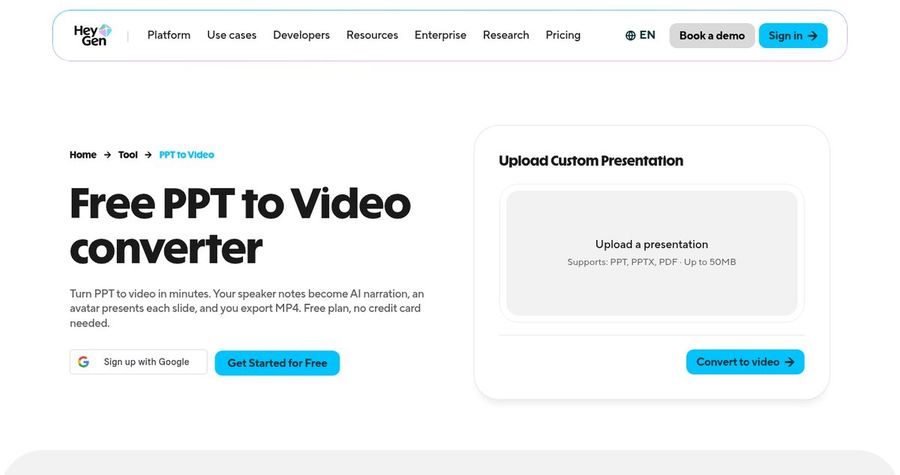Open the Pricing page
Screen dimensions: 900x475
[563, 35]
